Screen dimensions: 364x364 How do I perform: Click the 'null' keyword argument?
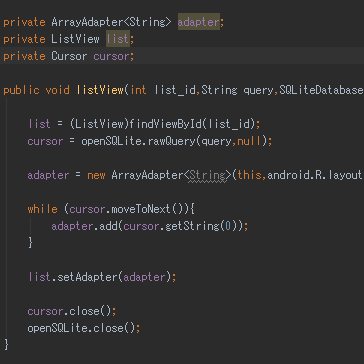pos(249,141)
